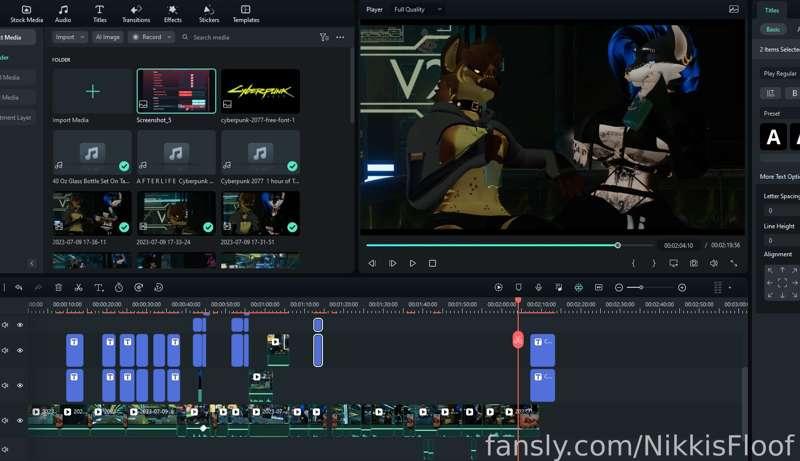Click the render preview icon on timeline toolbar
Screen dimensions: 800x461
point(498,288)
